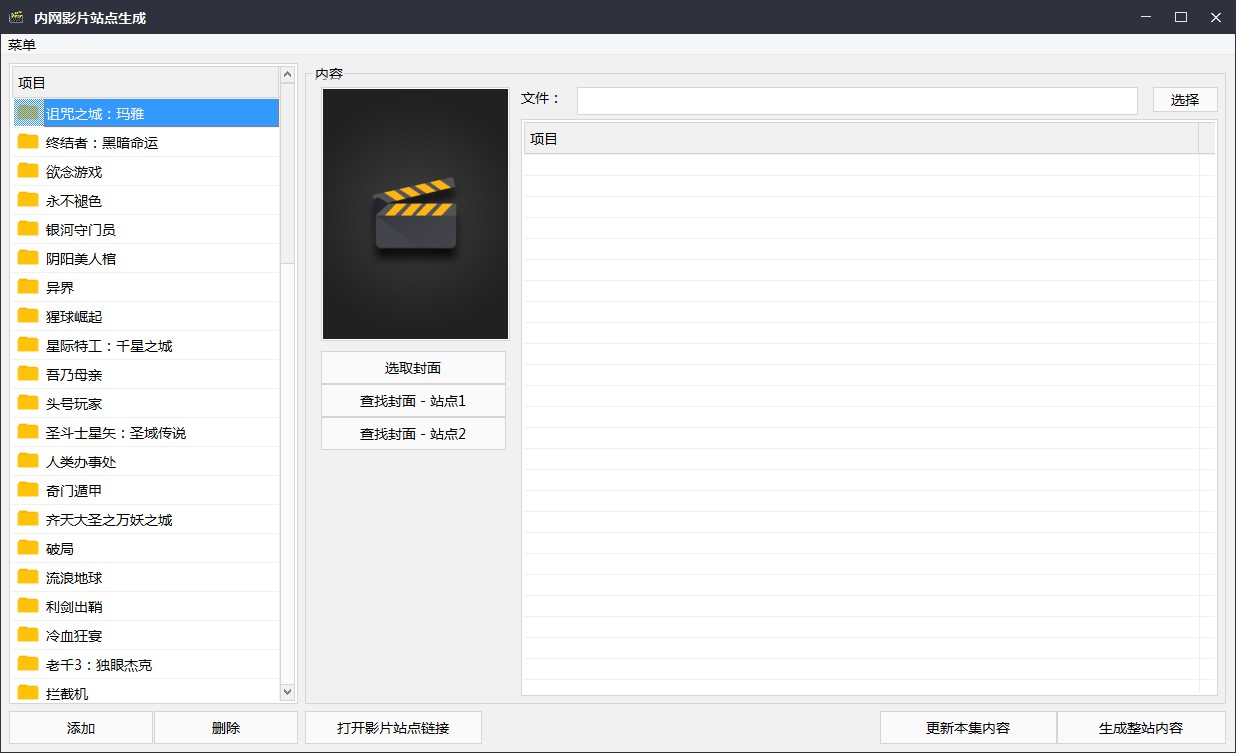Click folder icon next to 流浪地球

tap(28, 577)
